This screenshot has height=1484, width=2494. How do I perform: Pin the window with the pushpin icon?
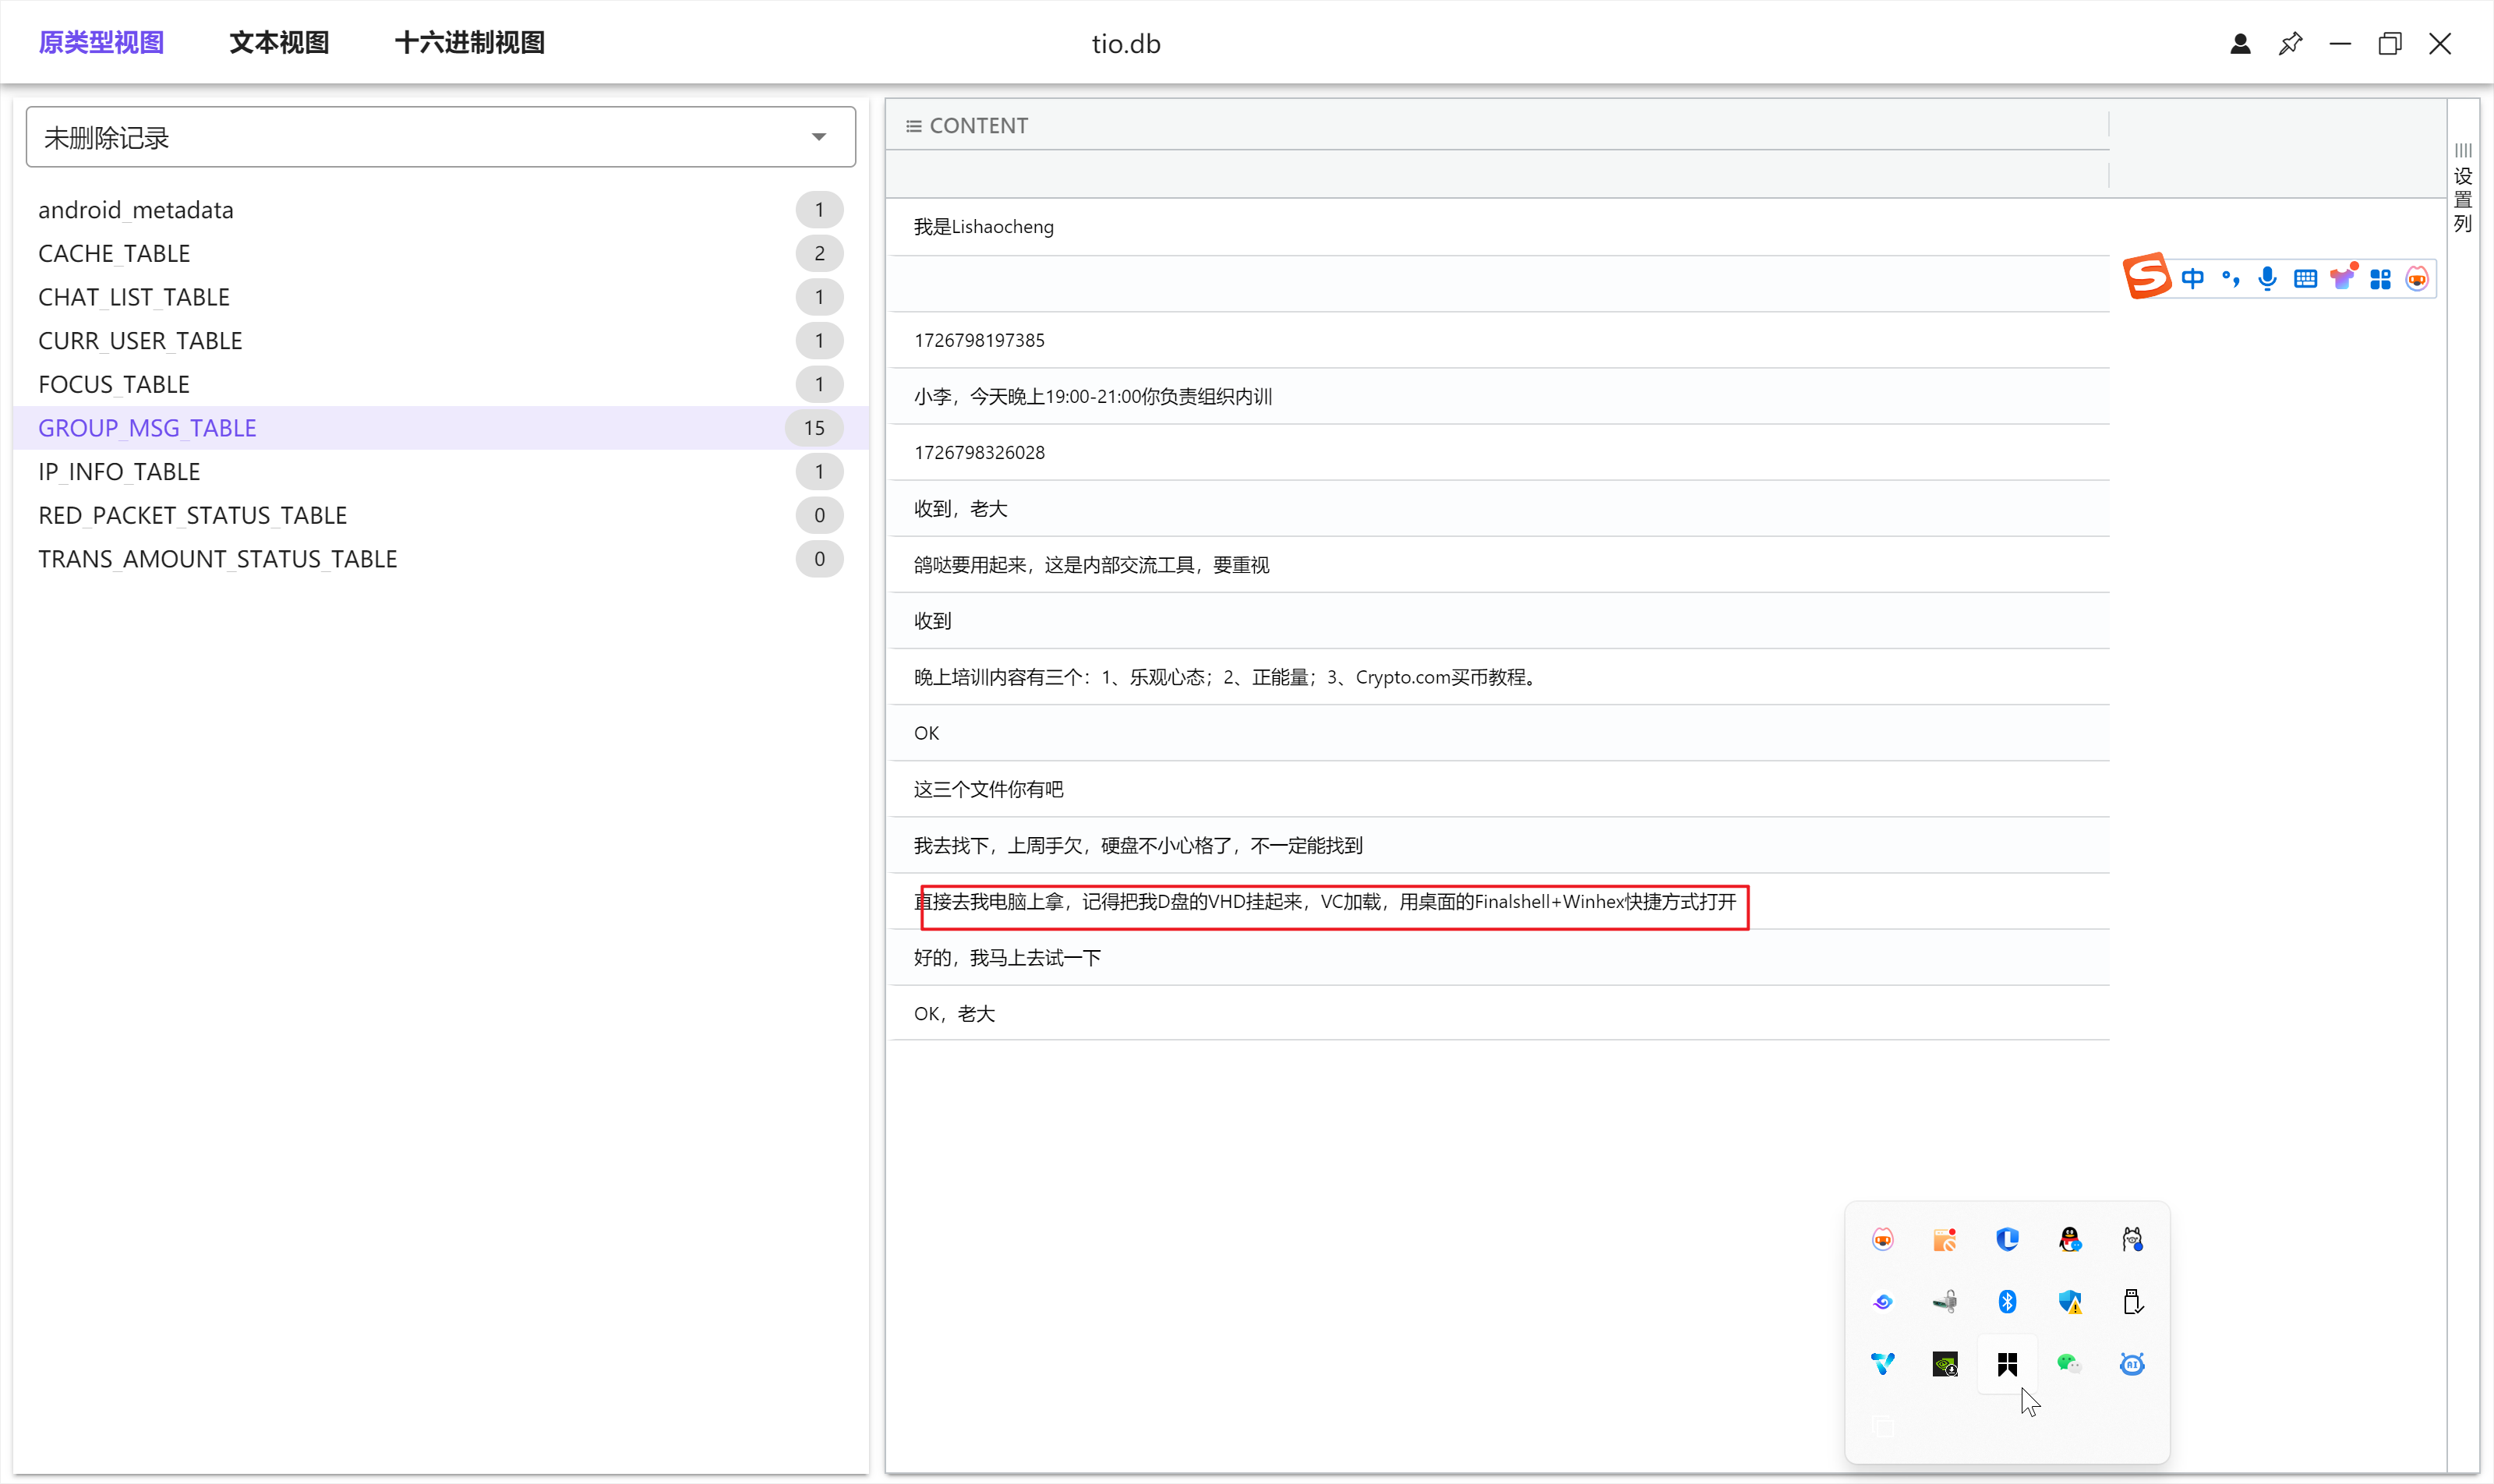click(2290, 44)
